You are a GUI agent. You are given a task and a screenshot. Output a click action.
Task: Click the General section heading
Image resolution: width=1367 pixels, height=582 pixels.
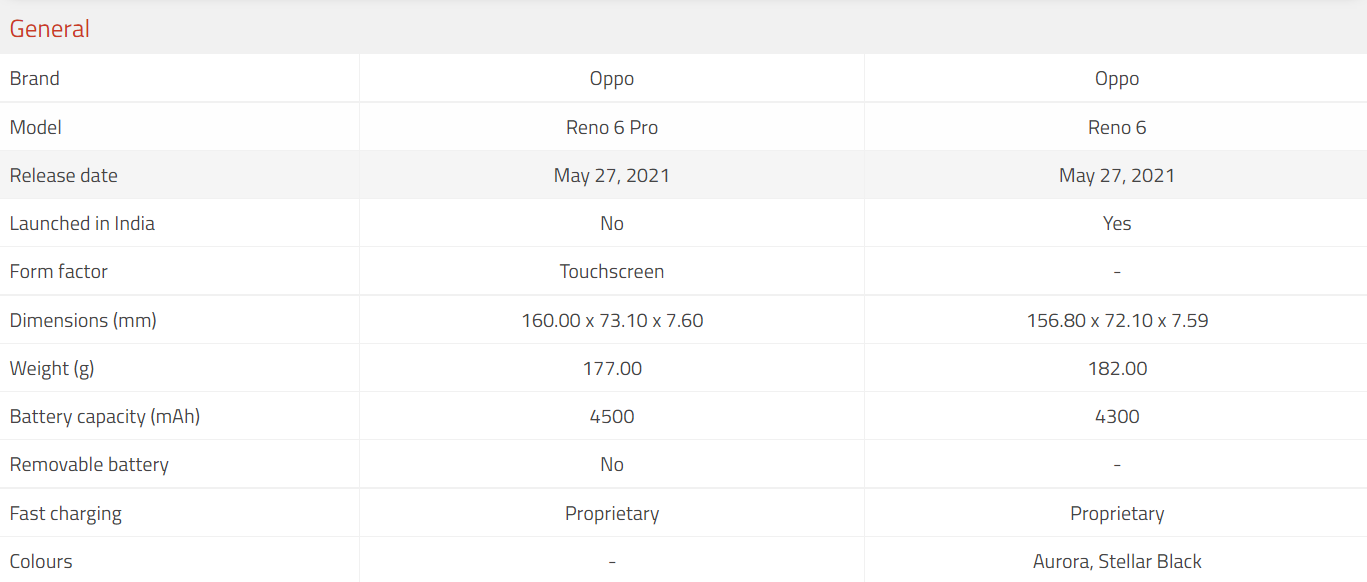50,29
